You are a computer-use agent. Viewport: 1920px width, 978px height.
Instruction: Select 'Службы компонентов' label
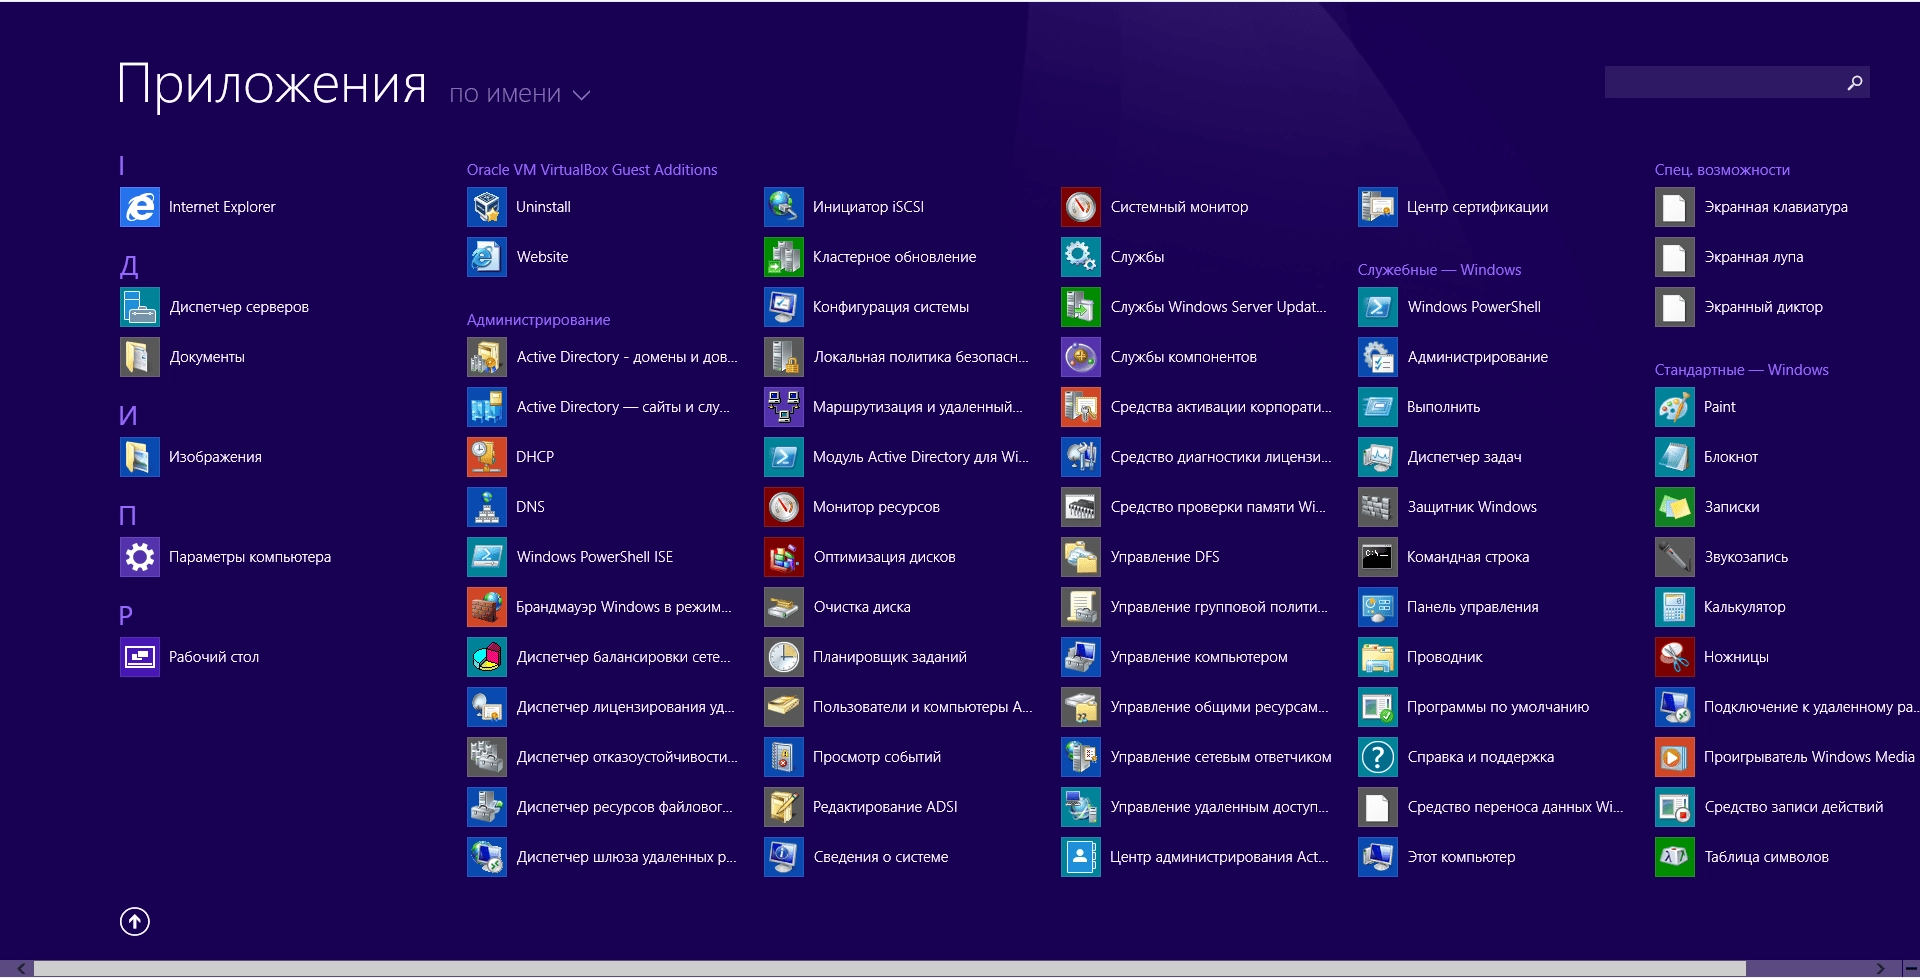point(1184,357)
